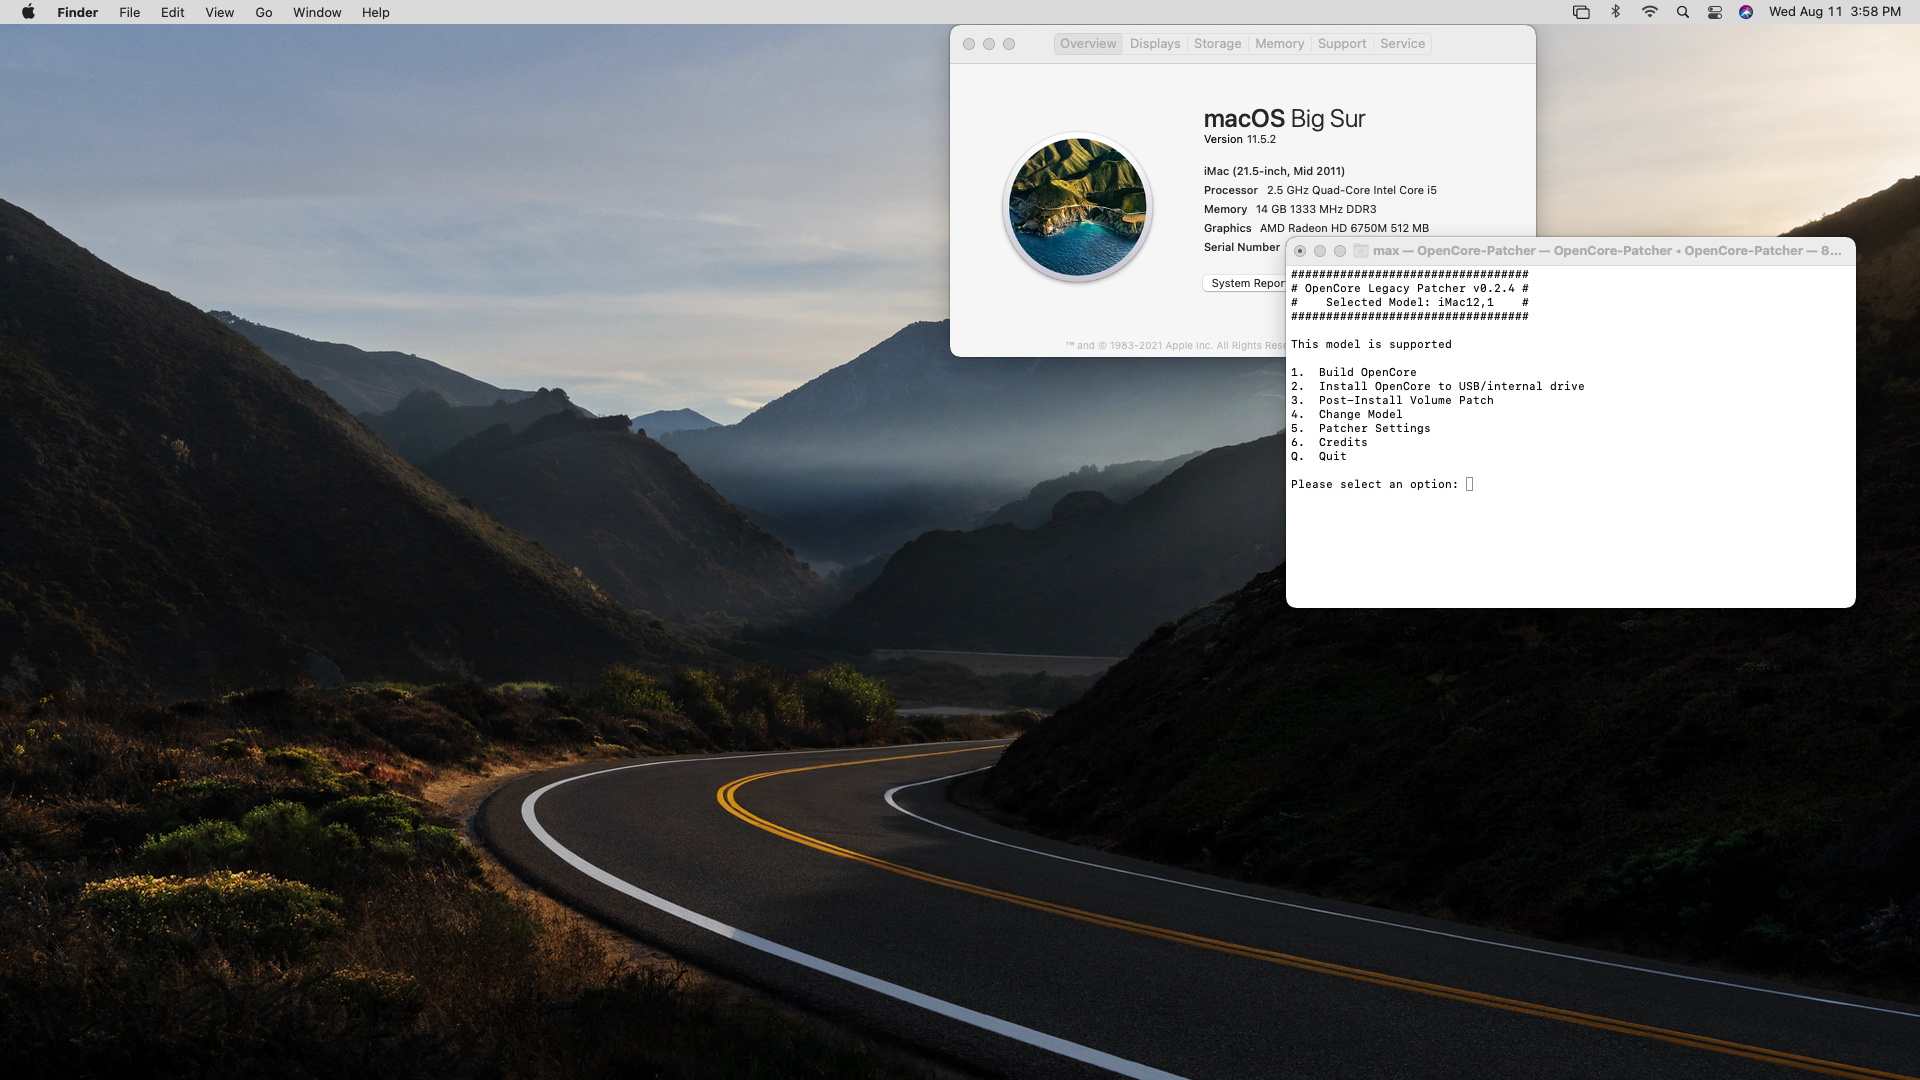Click the iMac (21.5-inch, Mid 2011) text
The image size is (1920, 1080).
(x=1274, y=171)
